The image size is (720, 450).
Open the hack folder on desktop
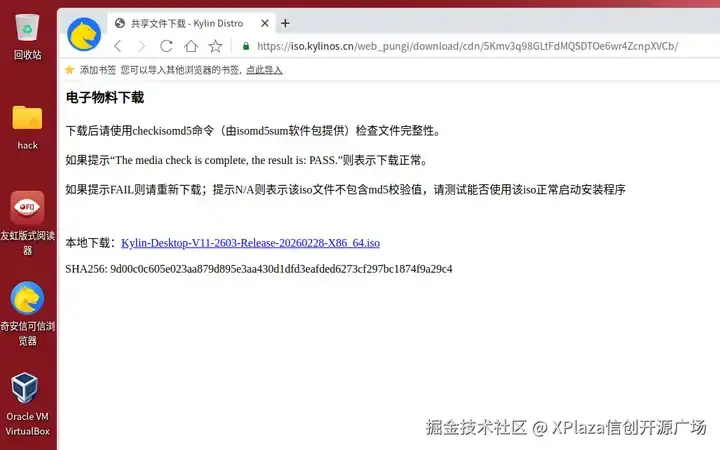coord(28,127)
